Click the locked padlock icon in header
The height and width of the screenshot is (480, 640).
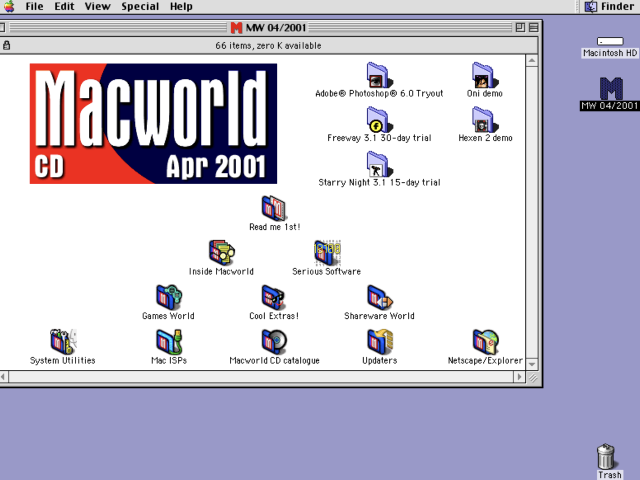[6, 45]
